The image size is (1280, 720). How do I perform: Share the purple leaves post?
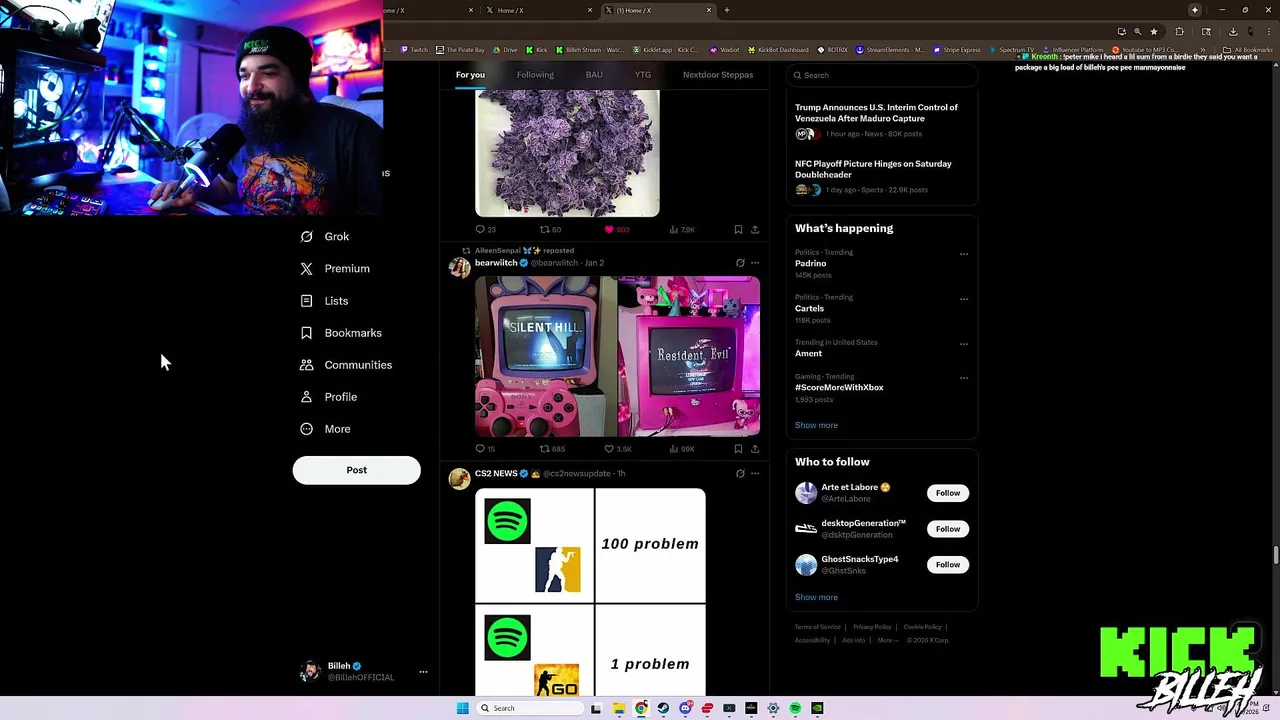click(755, 229)
